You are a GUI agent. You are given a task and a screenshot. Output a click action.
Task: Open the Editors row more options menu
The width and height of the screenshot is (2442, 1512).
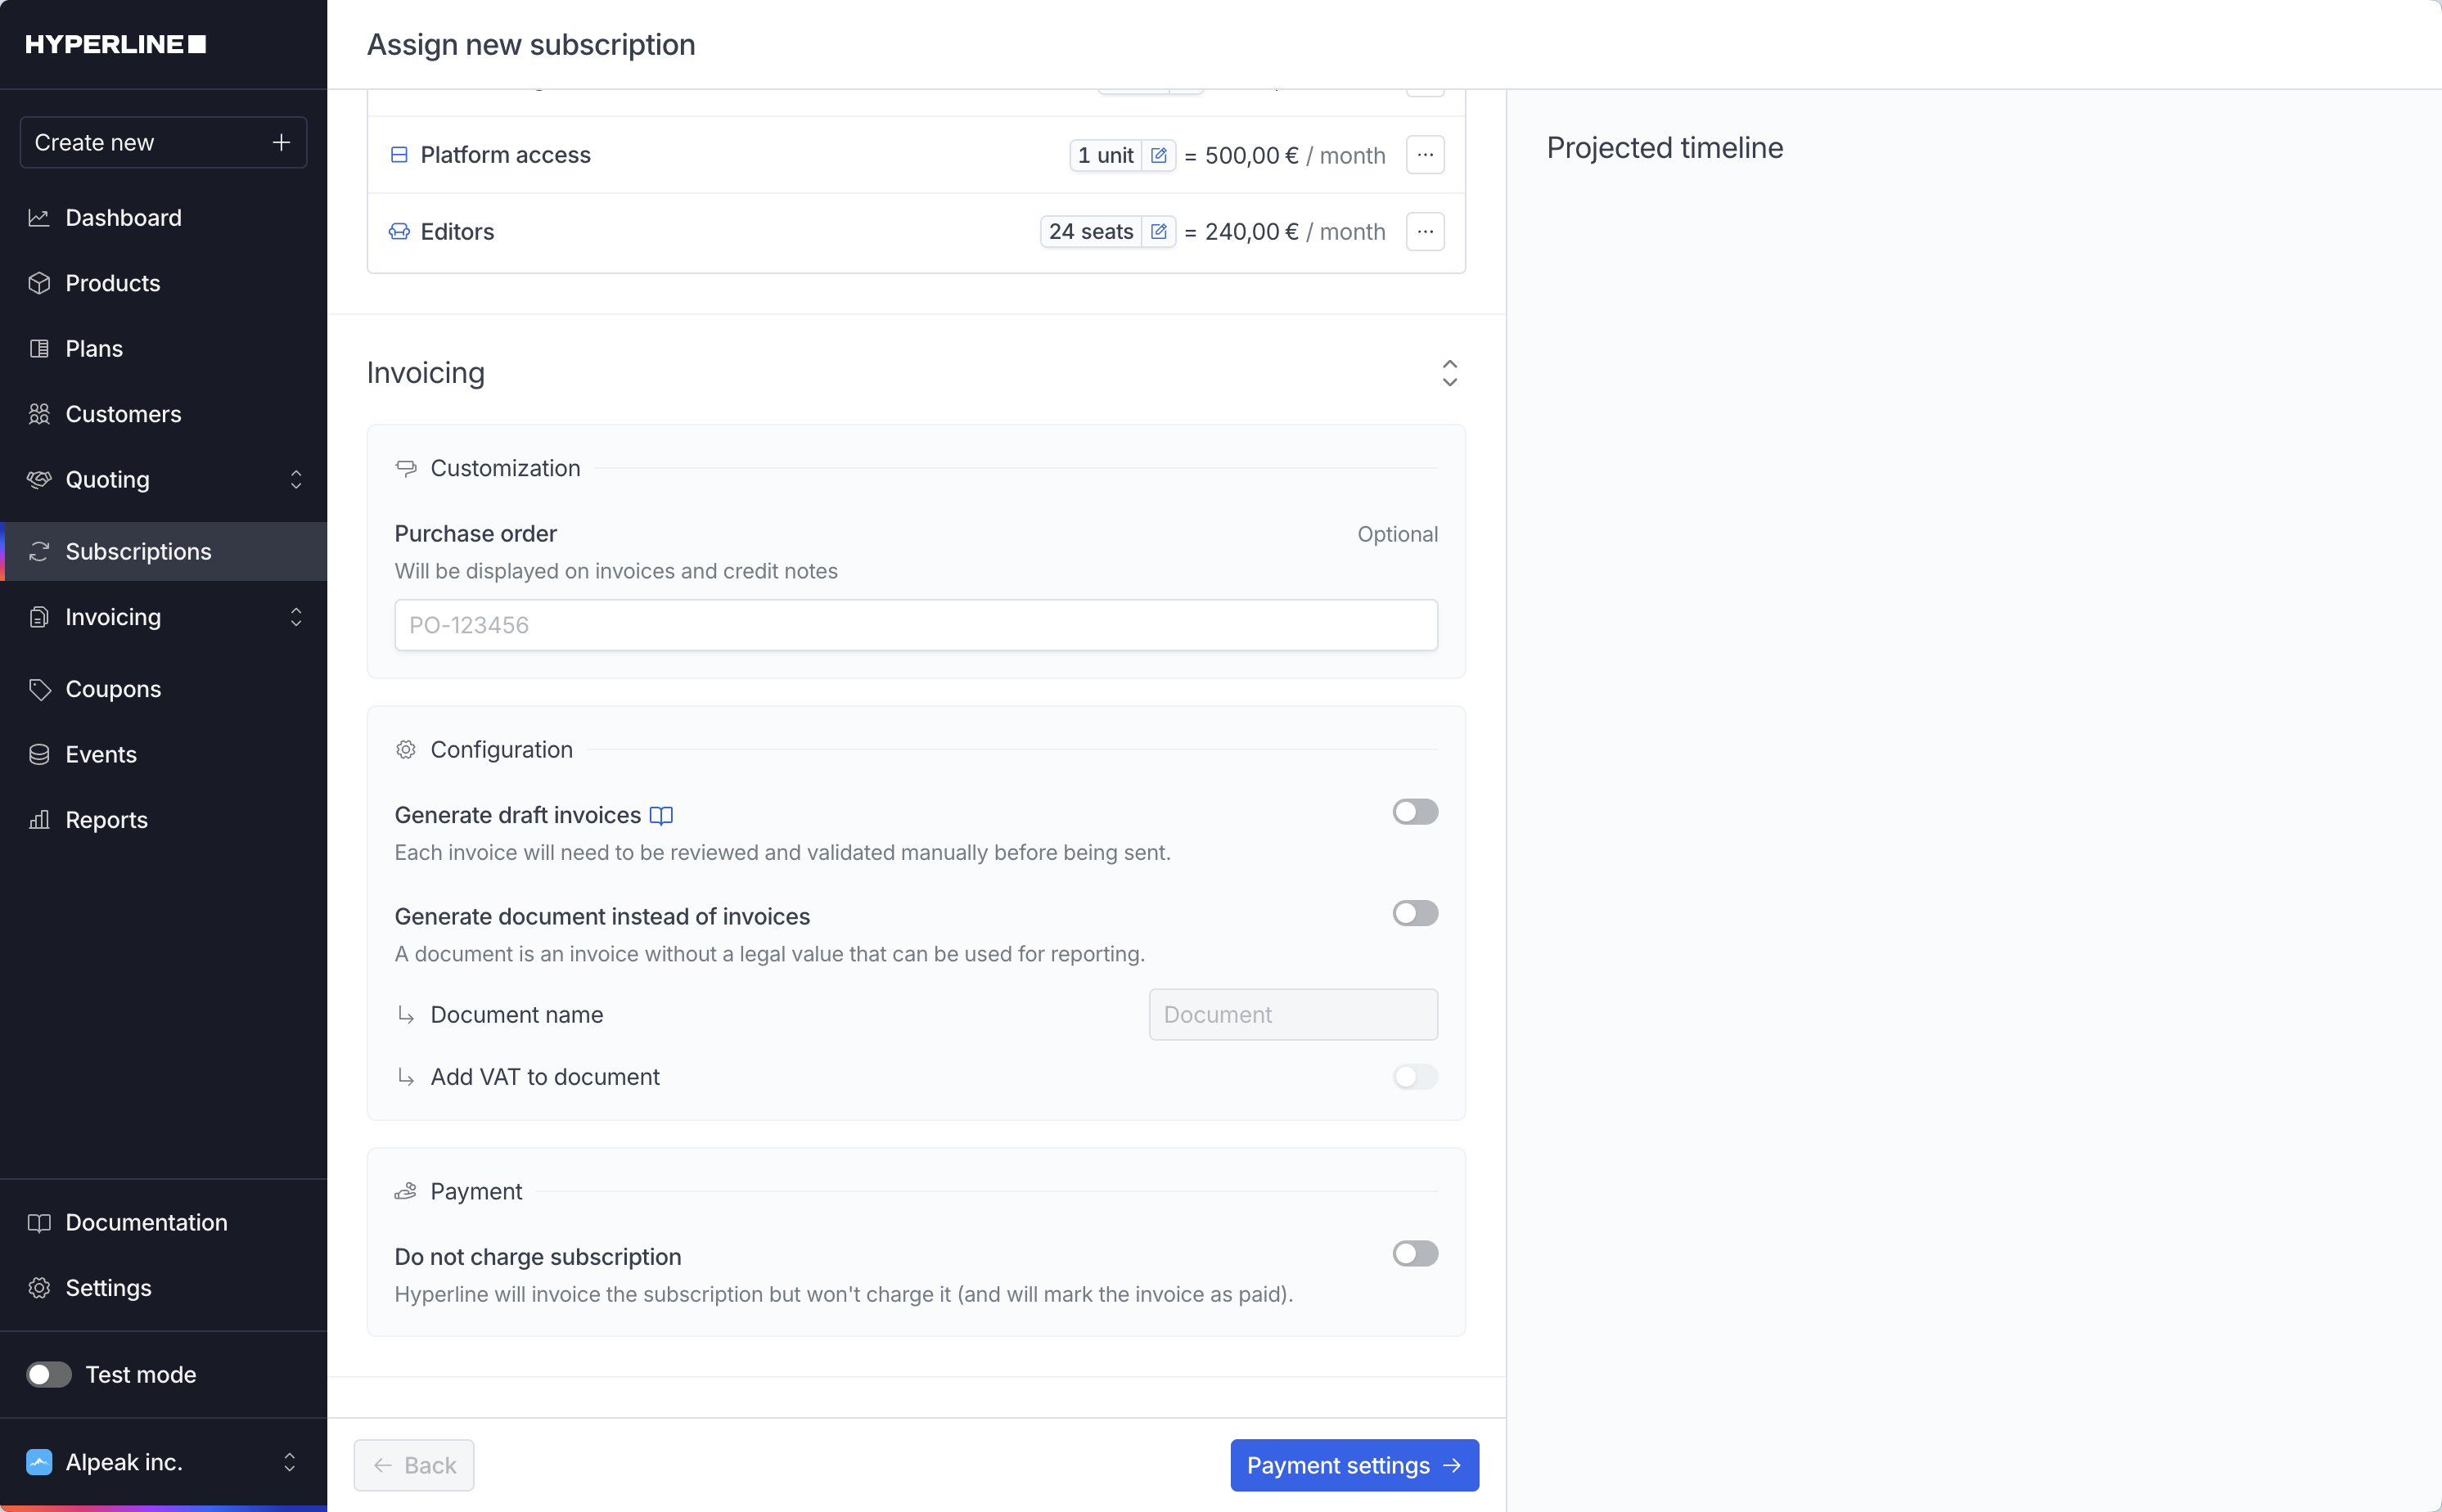pos(1424,231)
